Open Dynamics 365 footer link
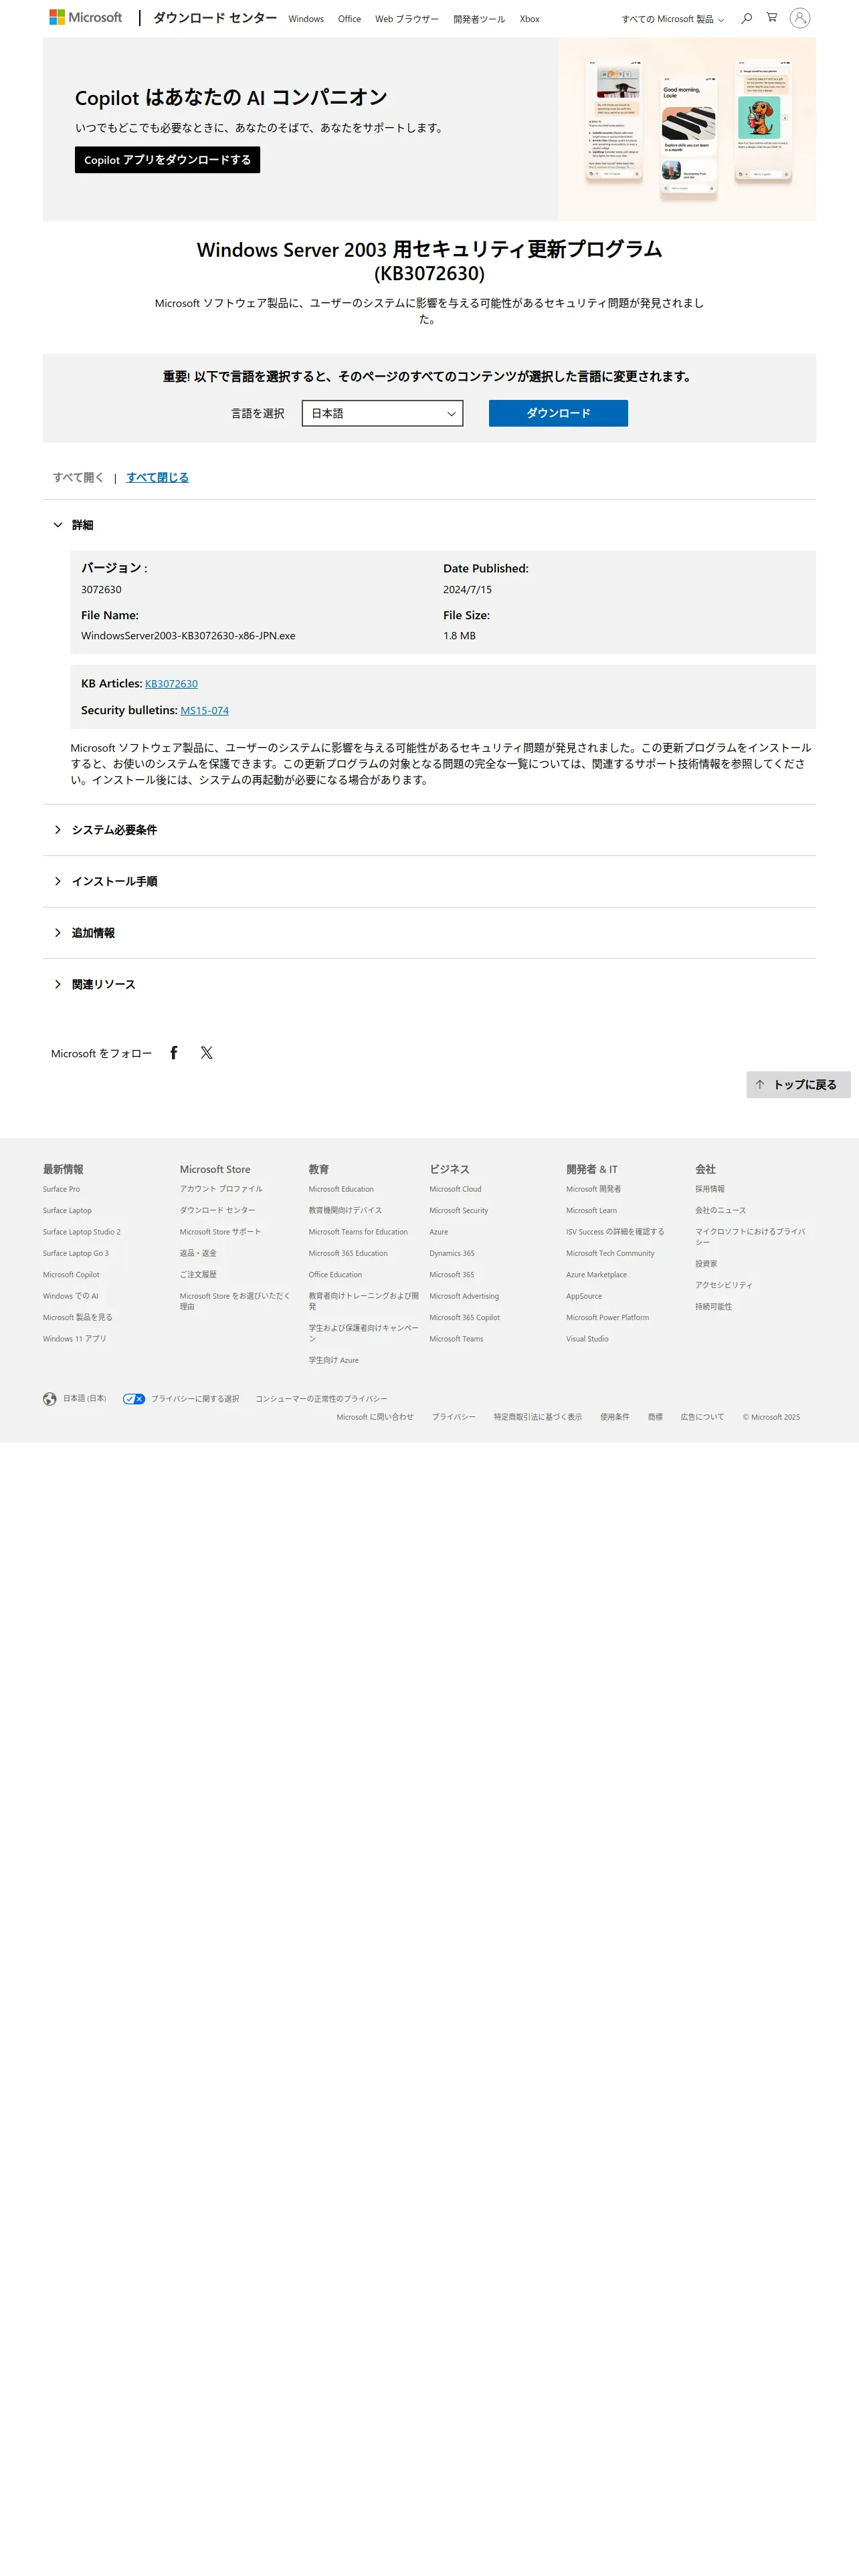The image size is (859, 2576). [452, 1253]
